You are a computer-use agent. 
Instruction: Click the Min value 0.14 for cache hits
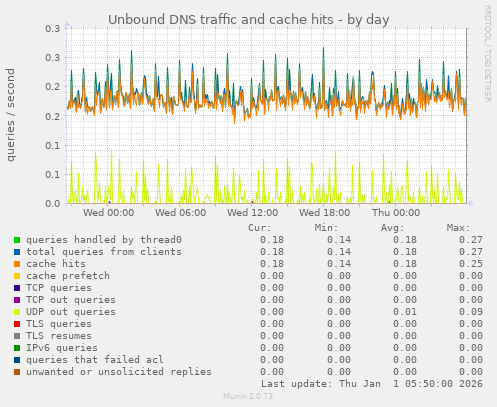[x=339, y=264]
